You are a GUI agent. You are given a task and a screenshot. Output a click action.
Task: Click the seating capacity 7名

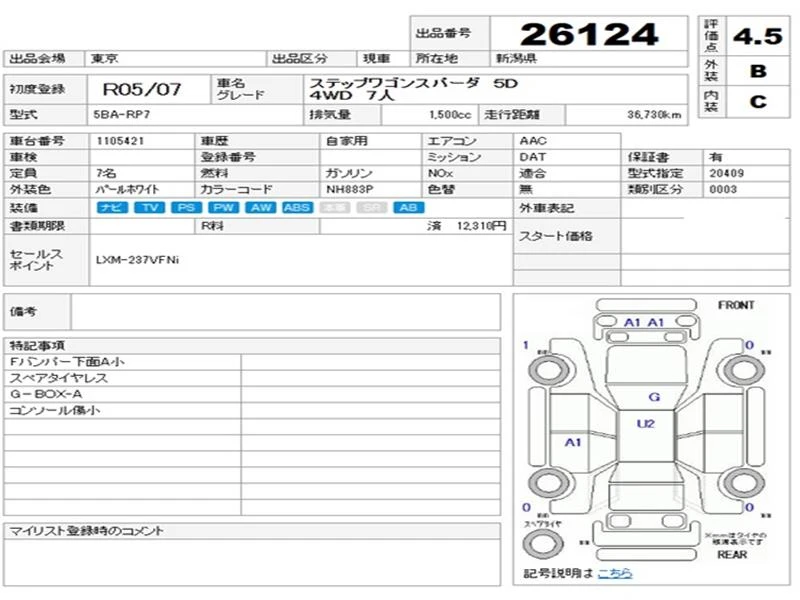pyautogui.click(x=106, y=173)
